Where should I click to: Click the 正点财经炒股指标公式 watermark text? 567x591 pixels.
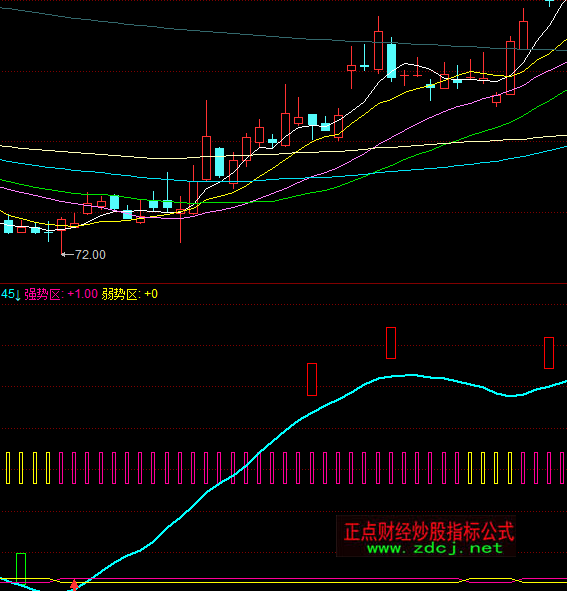429,531
